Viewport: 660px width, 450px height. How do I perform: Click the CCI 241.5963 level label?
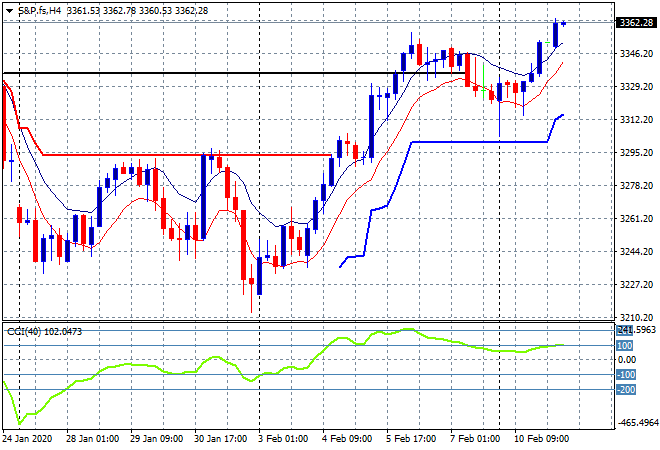636,330
